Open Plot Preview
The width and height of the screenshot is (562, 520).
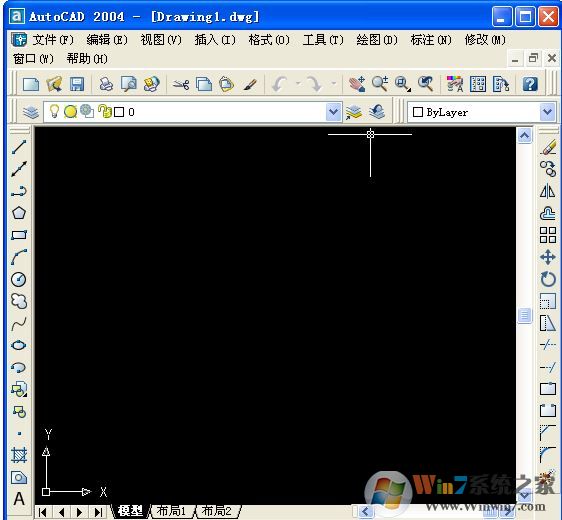(x=129, y=85)
